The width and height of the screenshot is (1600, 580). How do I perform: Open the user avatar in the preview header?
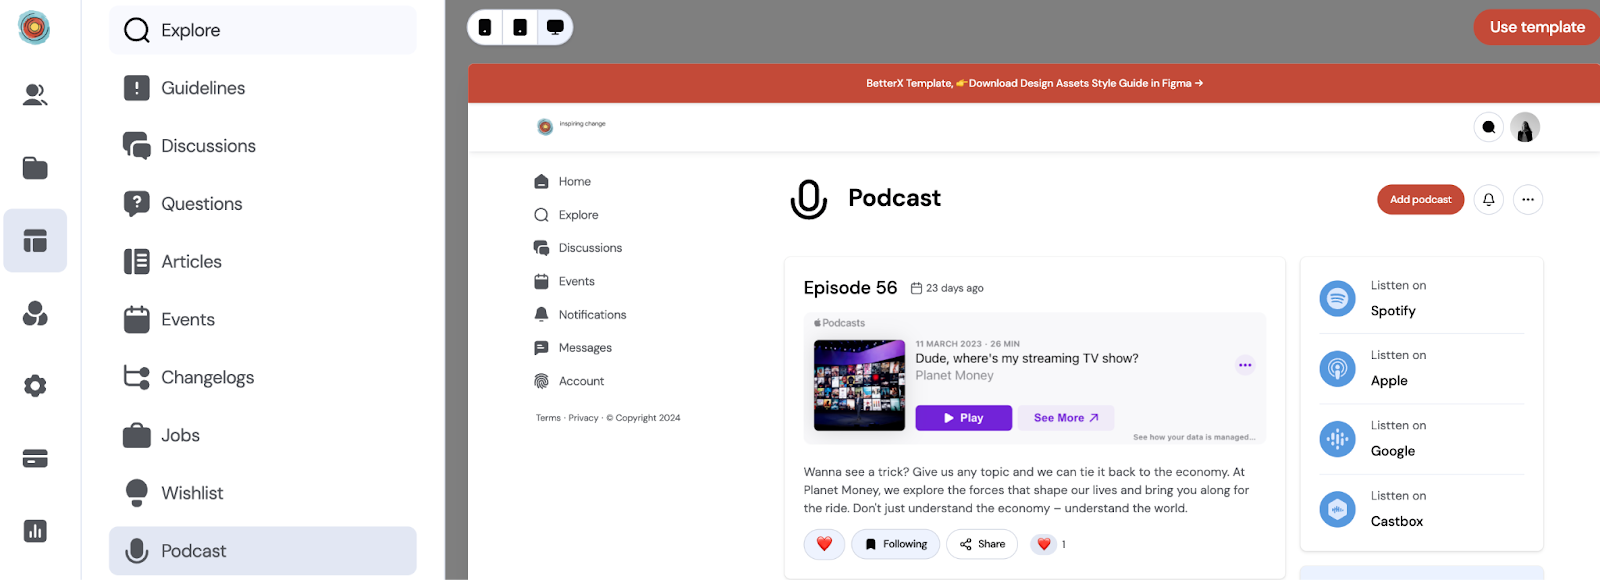1525,127
